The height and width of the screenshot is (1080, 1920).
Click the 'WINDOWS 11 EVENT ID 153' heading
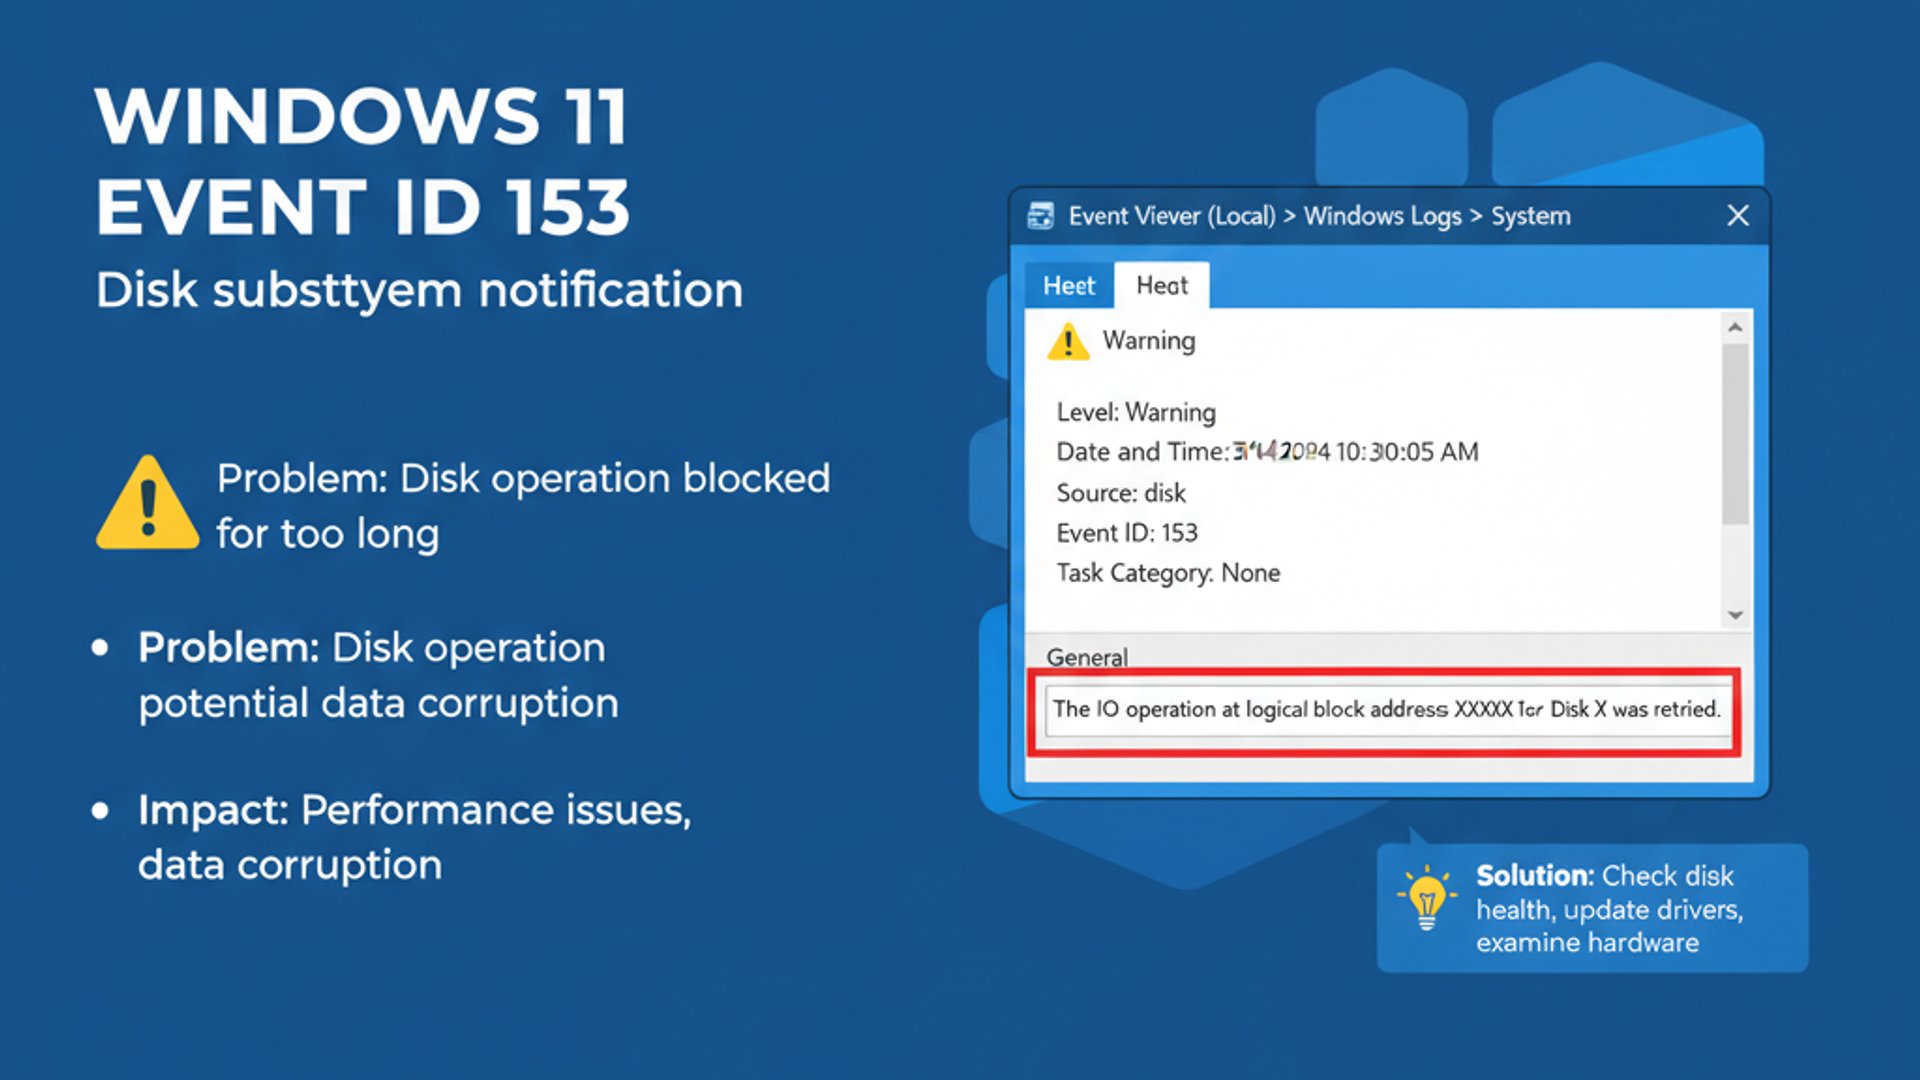click(362, 161)
